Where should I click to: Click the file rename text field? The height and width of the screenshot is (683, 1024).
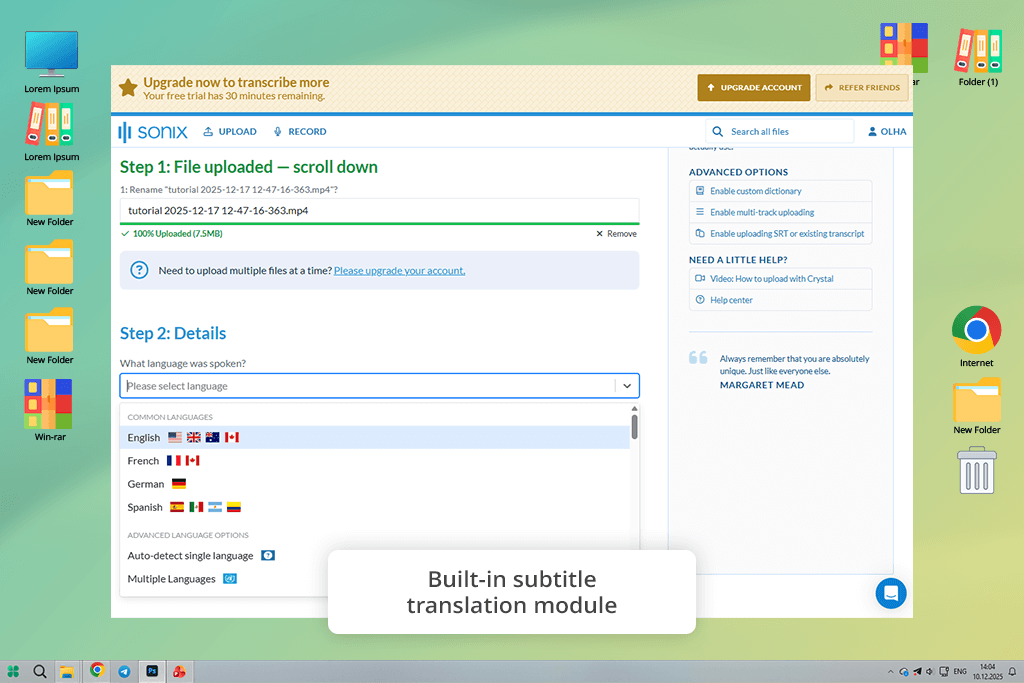pyautogui.click(x=379, y=211)
